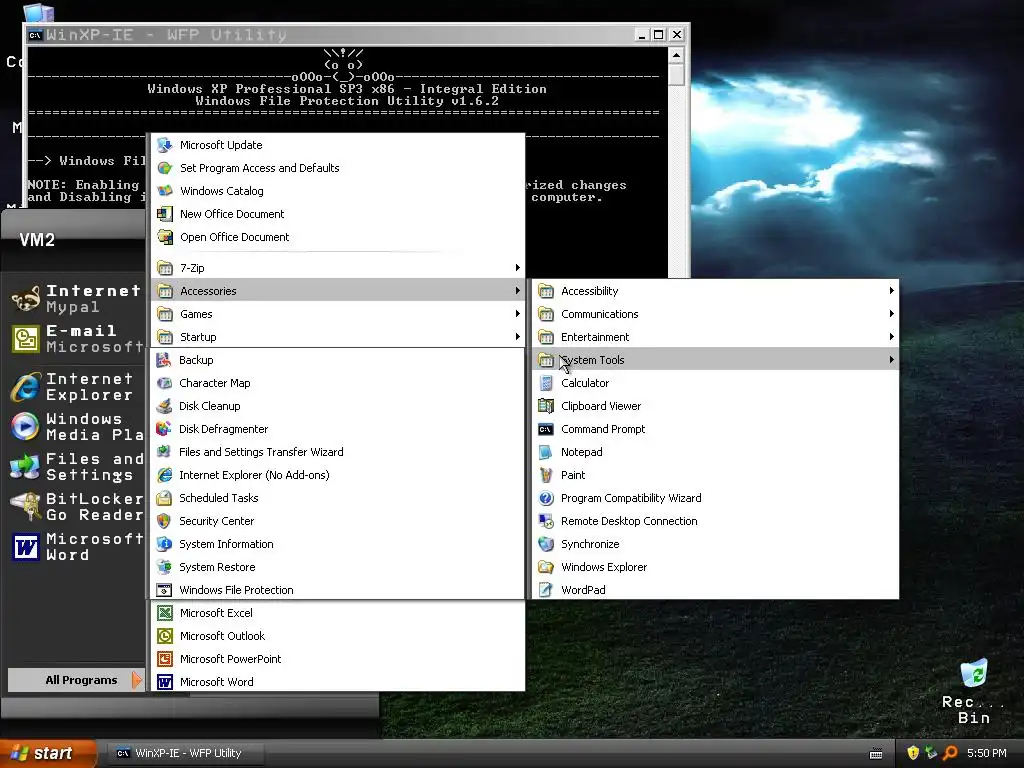Click the Character Map icon
The height and width of the screenshot is (768, 1024).
click(164, 383)
